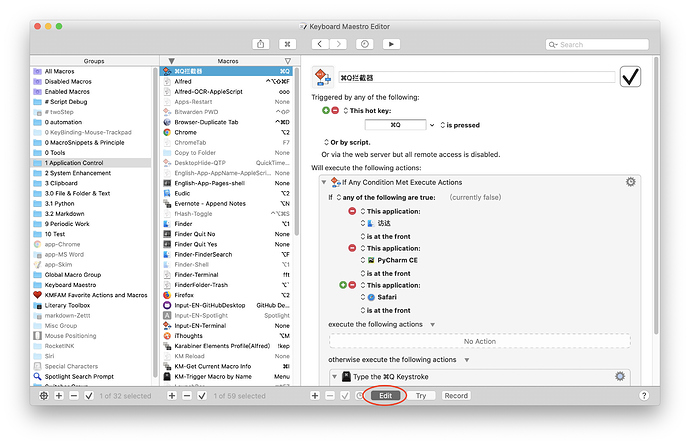Click the ⌘Q hot key field
The width and height of the screenshot is (690, 445).
click(395, 125)
